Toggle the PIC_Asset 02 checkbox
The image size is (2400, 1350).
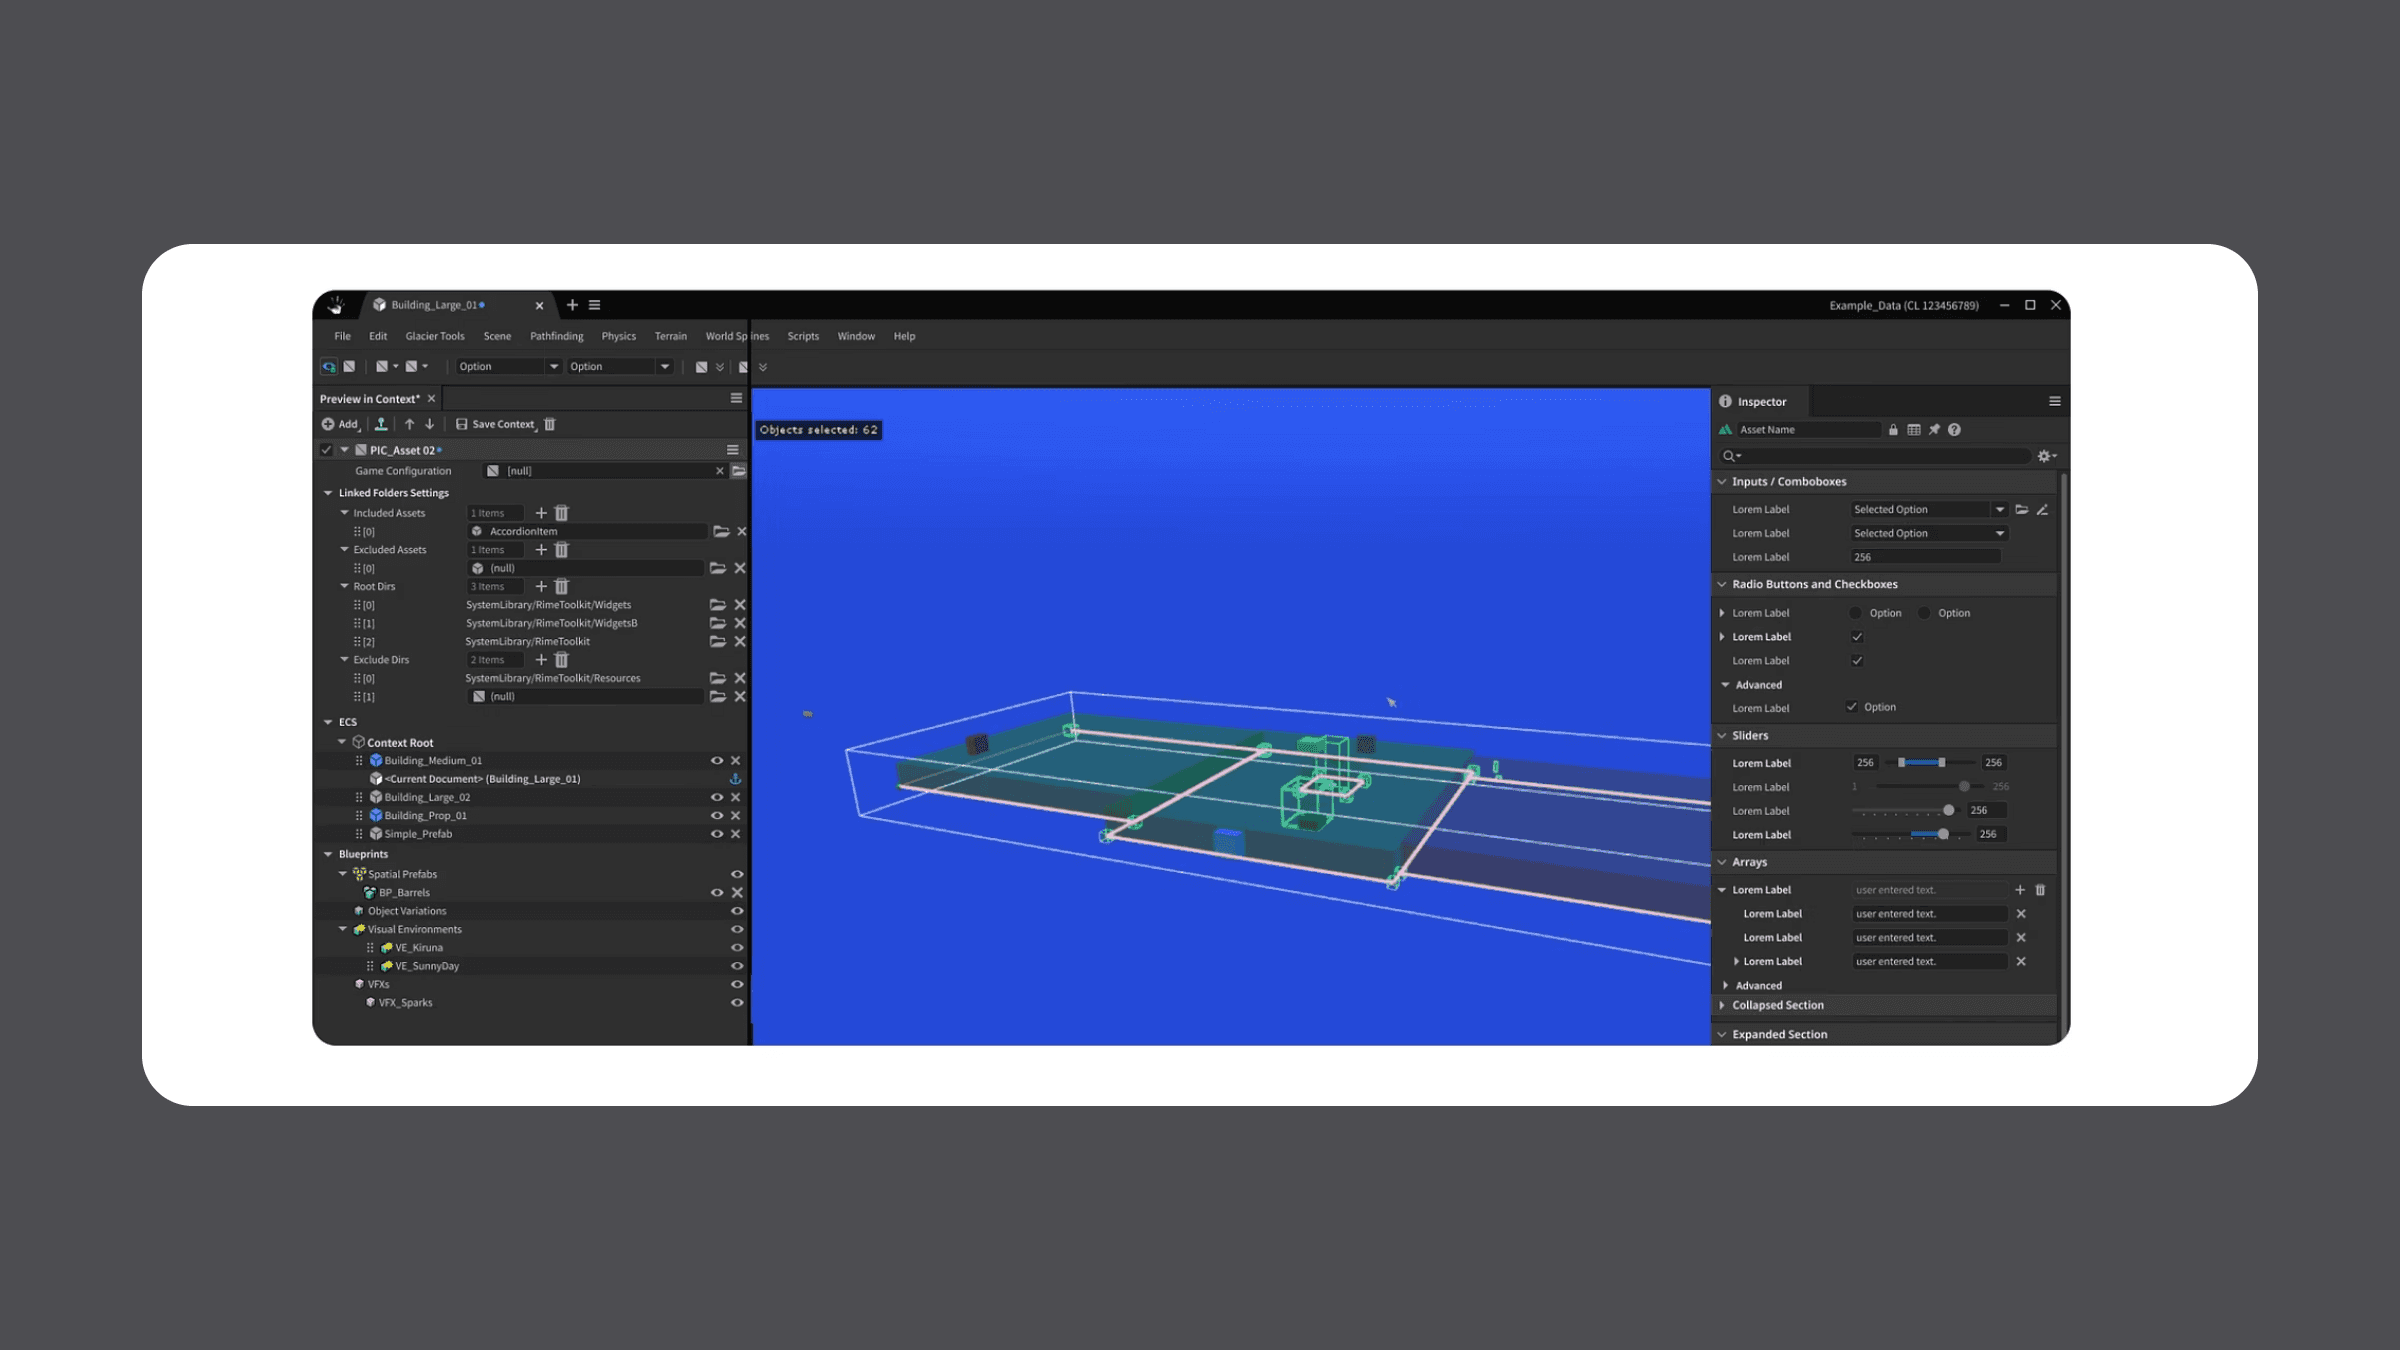point(326,450)
